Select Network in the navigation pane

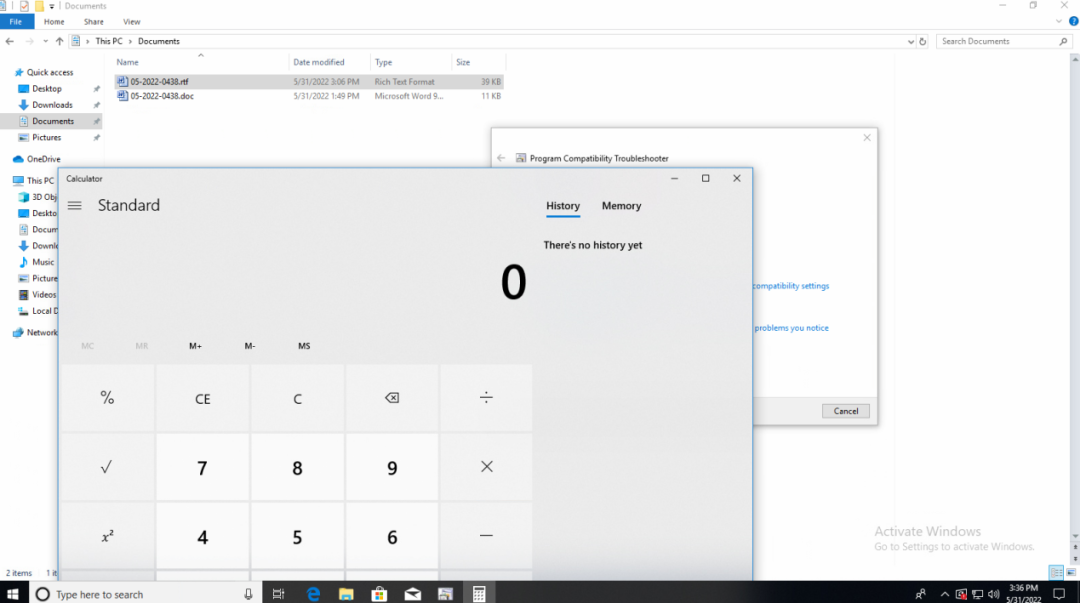42,332
